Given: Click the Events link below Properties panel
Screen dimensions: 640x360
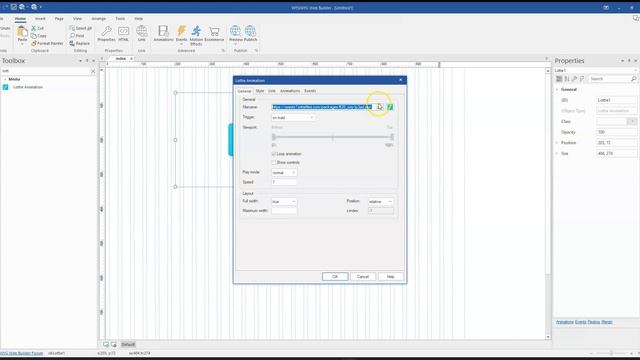Looking at the screenshot, I should tap(580, 322).
